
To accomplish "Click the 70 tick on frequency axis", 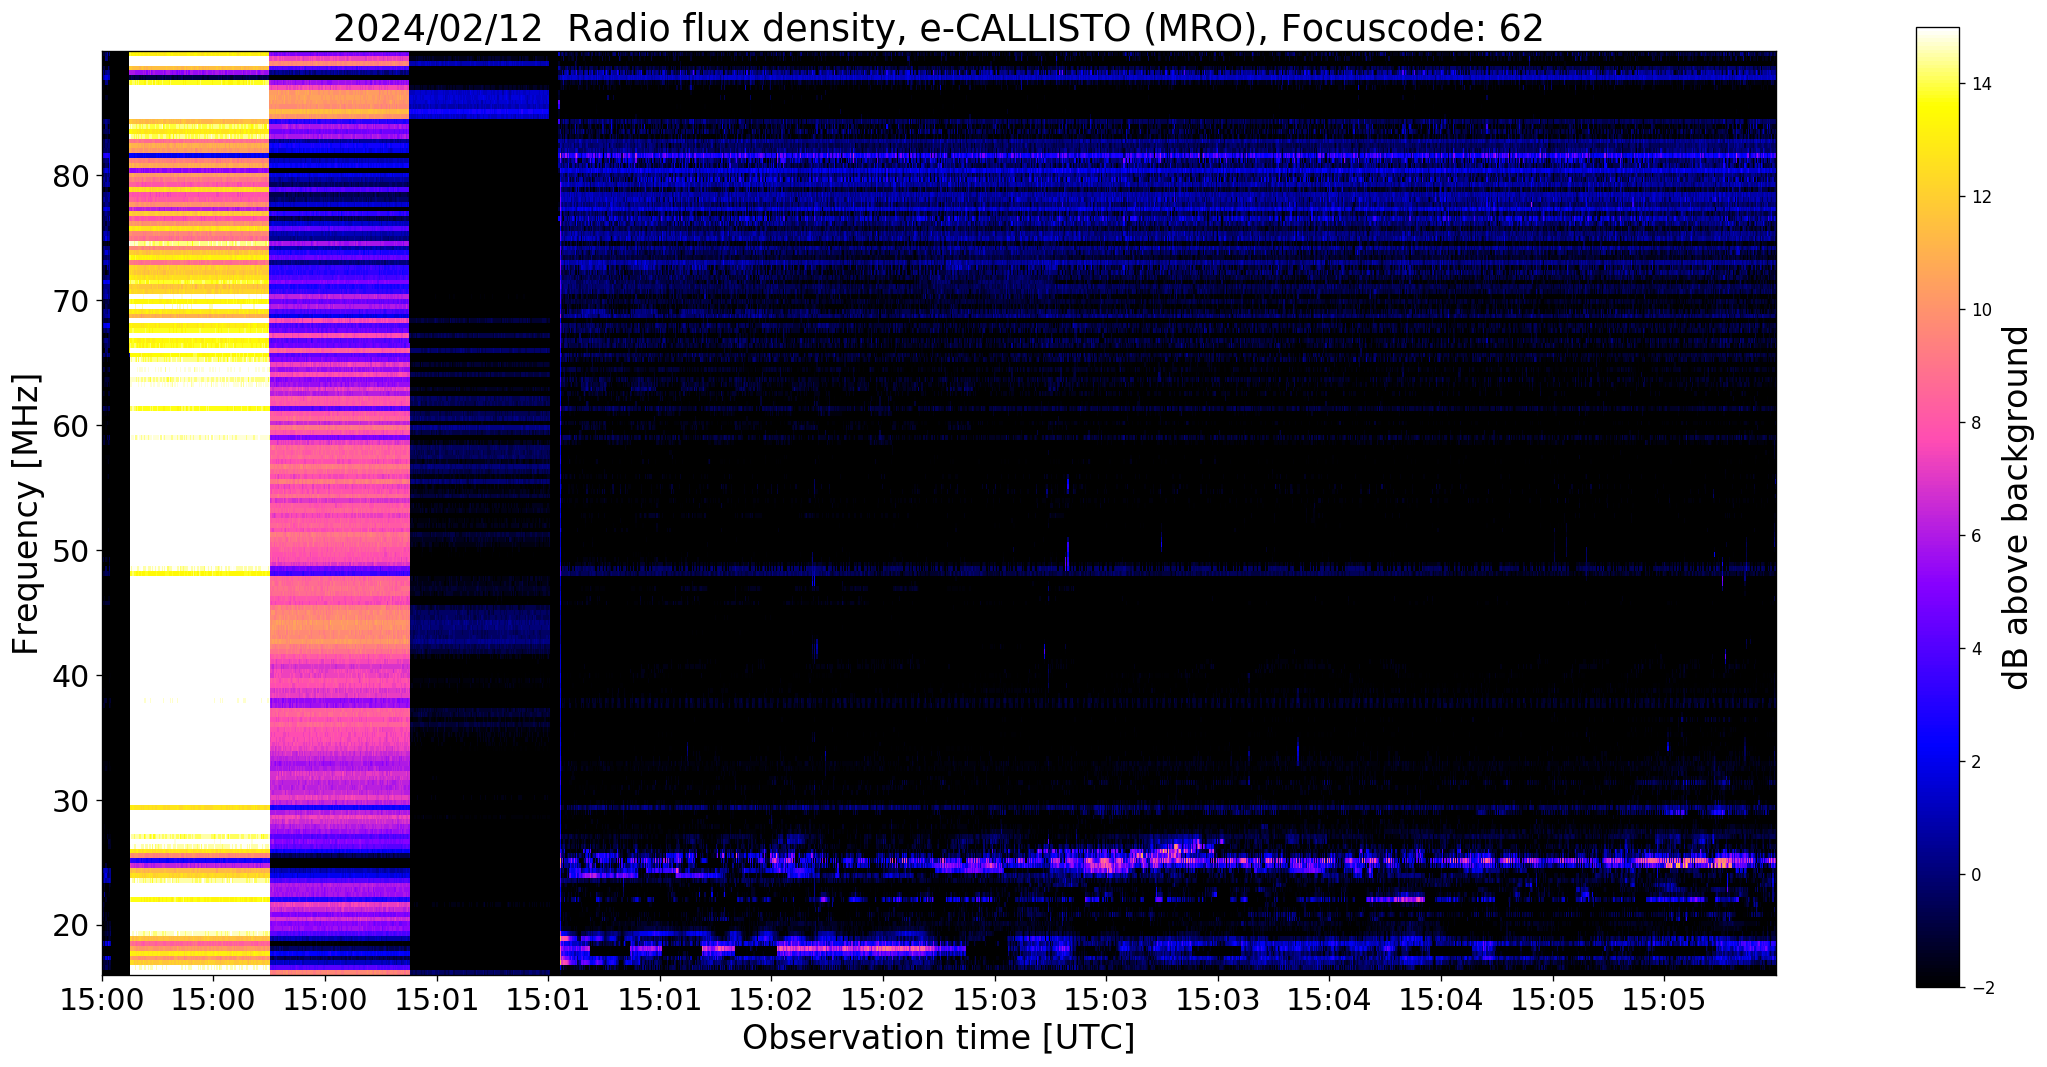I will pyautogui.click(x=71, y=302).
